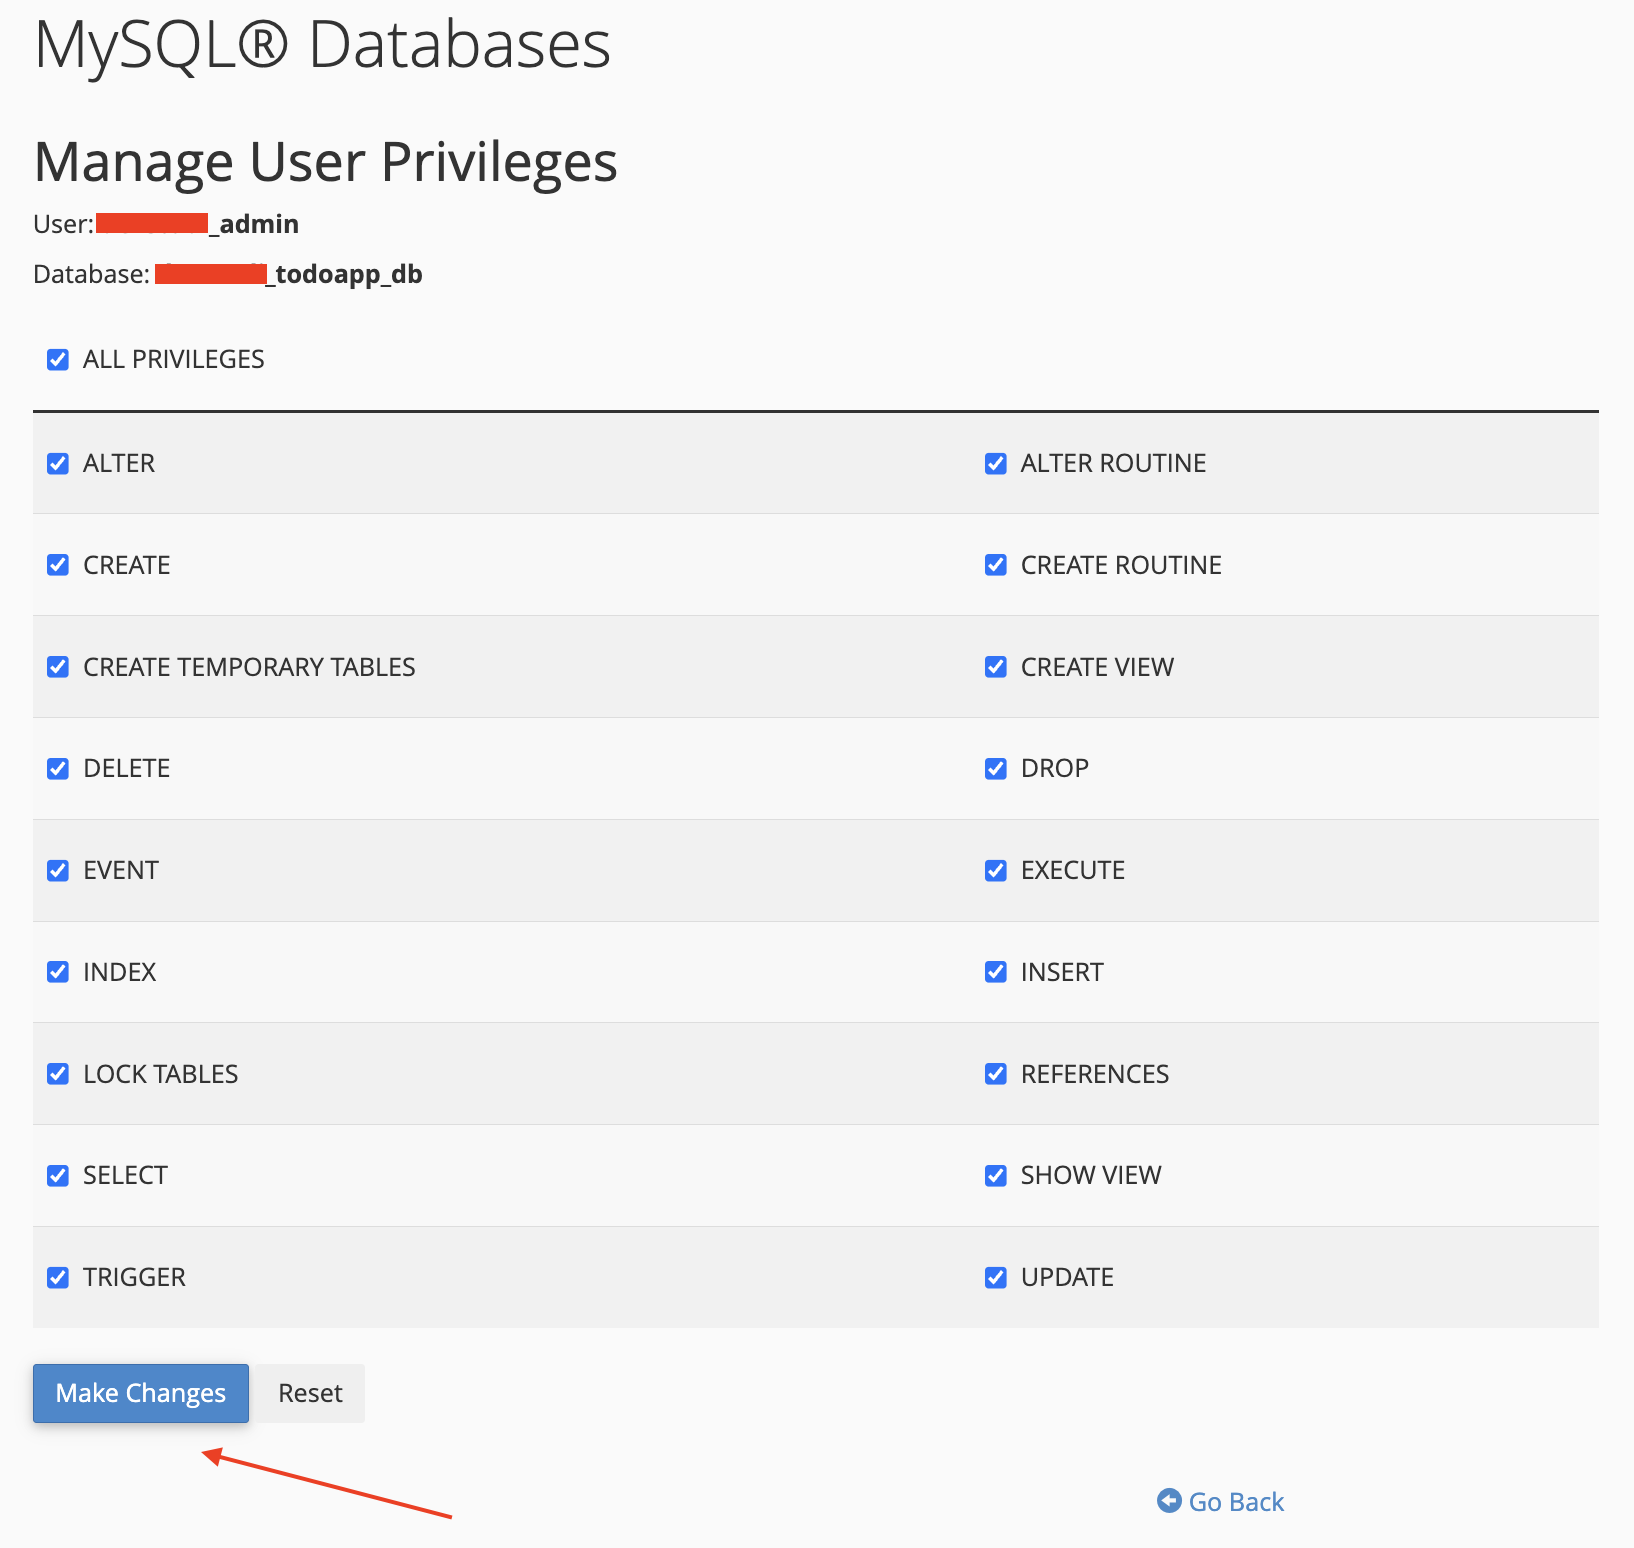Click the Reset button

[x=310, y=1393]
